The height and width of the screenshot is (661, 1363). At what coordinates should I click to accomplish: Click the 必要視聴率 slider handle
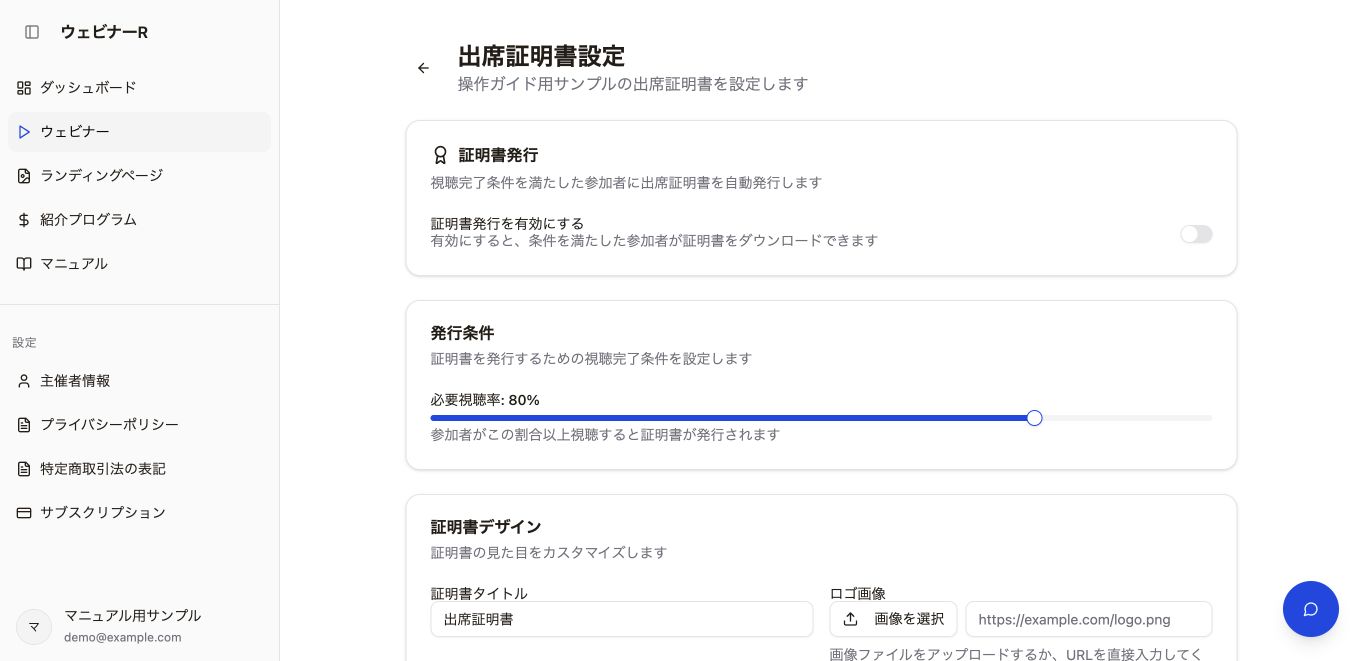coord(1034,418)
